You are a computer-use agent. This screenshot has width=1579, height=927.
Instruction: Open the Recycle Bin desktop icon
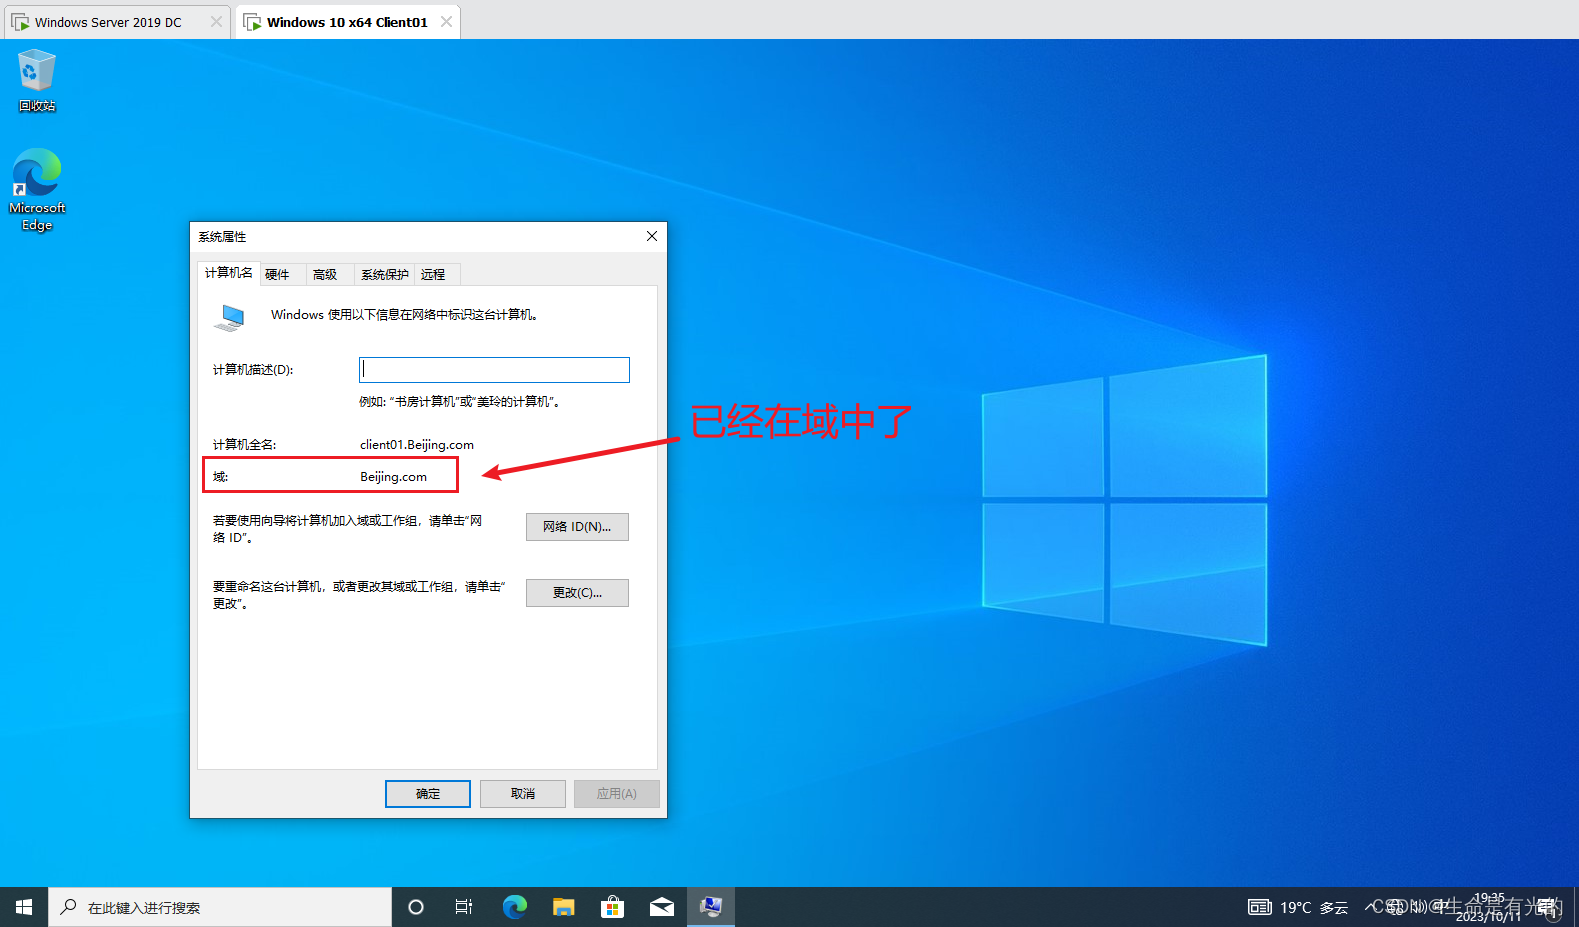(x=37, y=81)
